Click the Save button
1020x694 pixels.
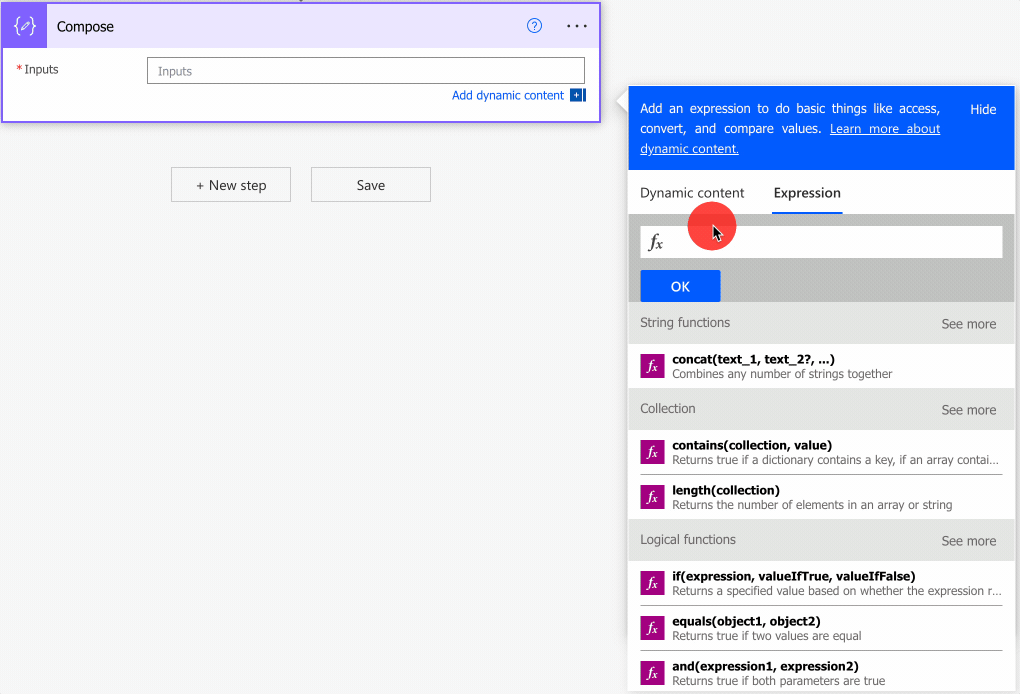tap(370, 185)
